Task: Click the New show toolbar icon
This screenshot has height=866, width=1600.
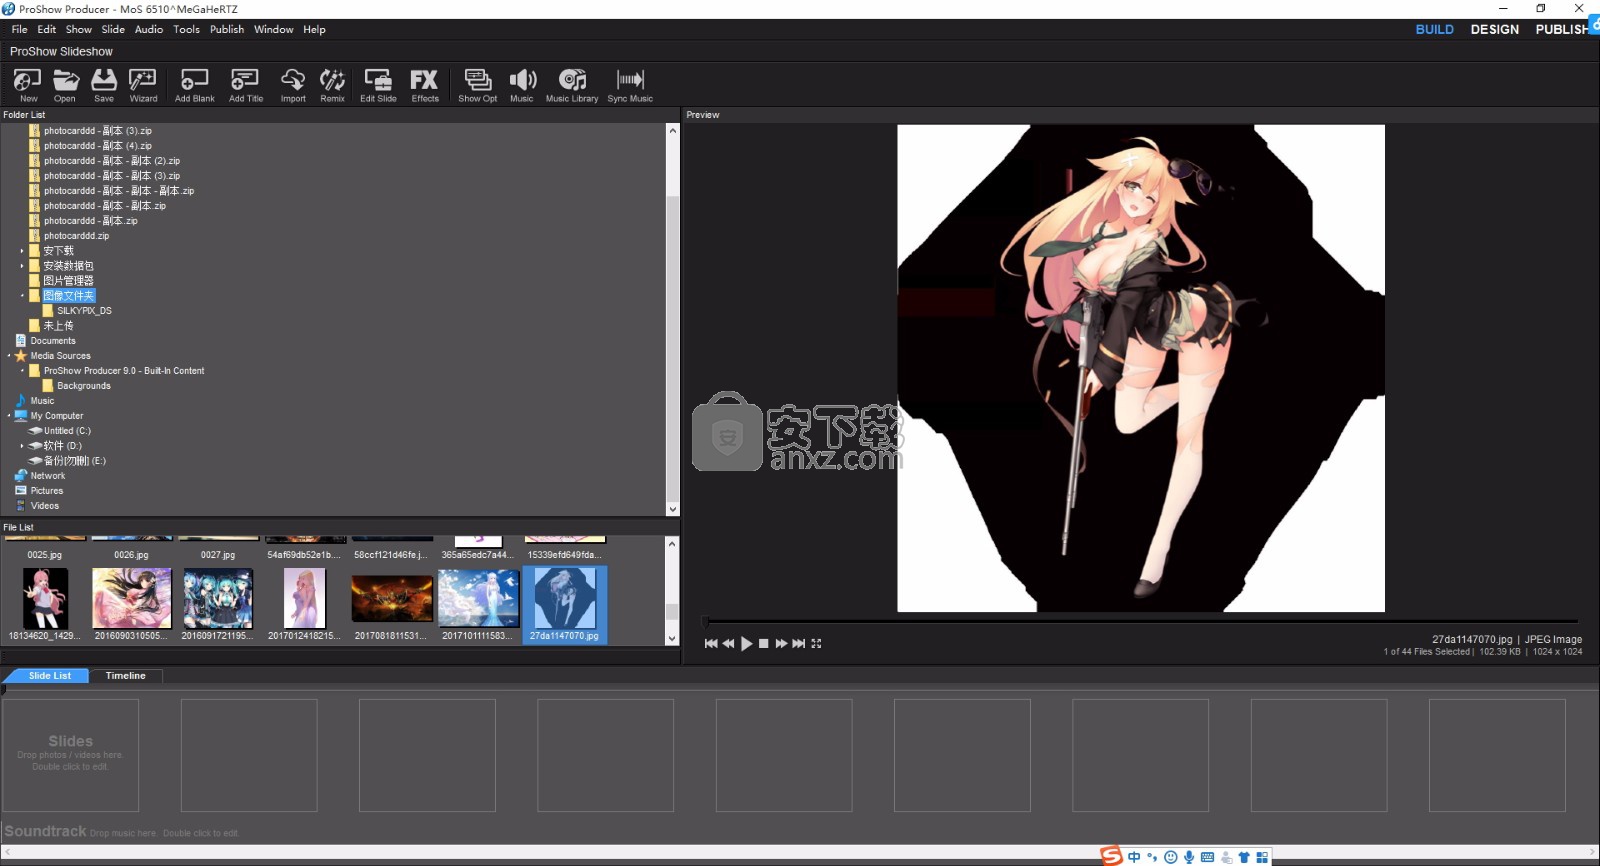Action: click(x=28, y=84)
